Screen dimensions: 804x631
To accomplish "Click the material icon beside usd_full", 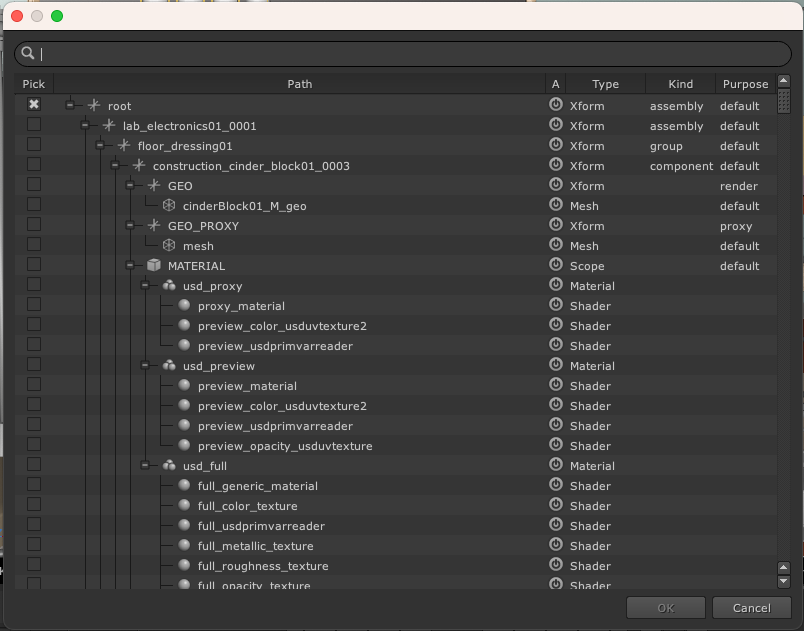I will pos(169,465).
